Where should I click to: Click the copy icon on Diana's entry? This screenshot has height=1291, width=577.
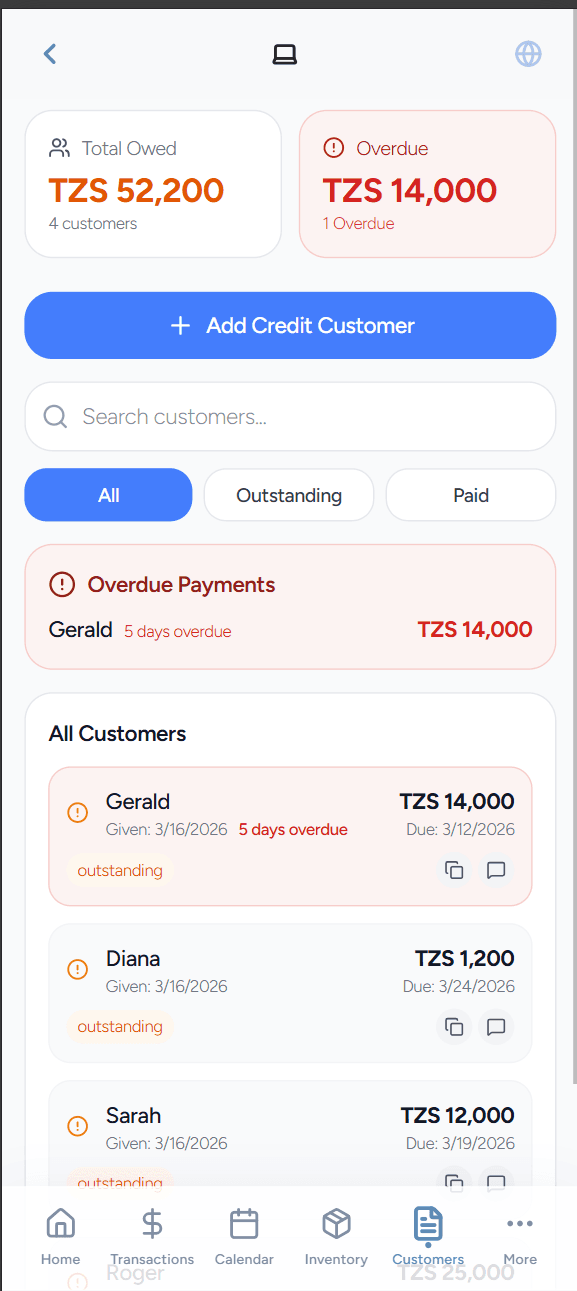coord(454,1027)
